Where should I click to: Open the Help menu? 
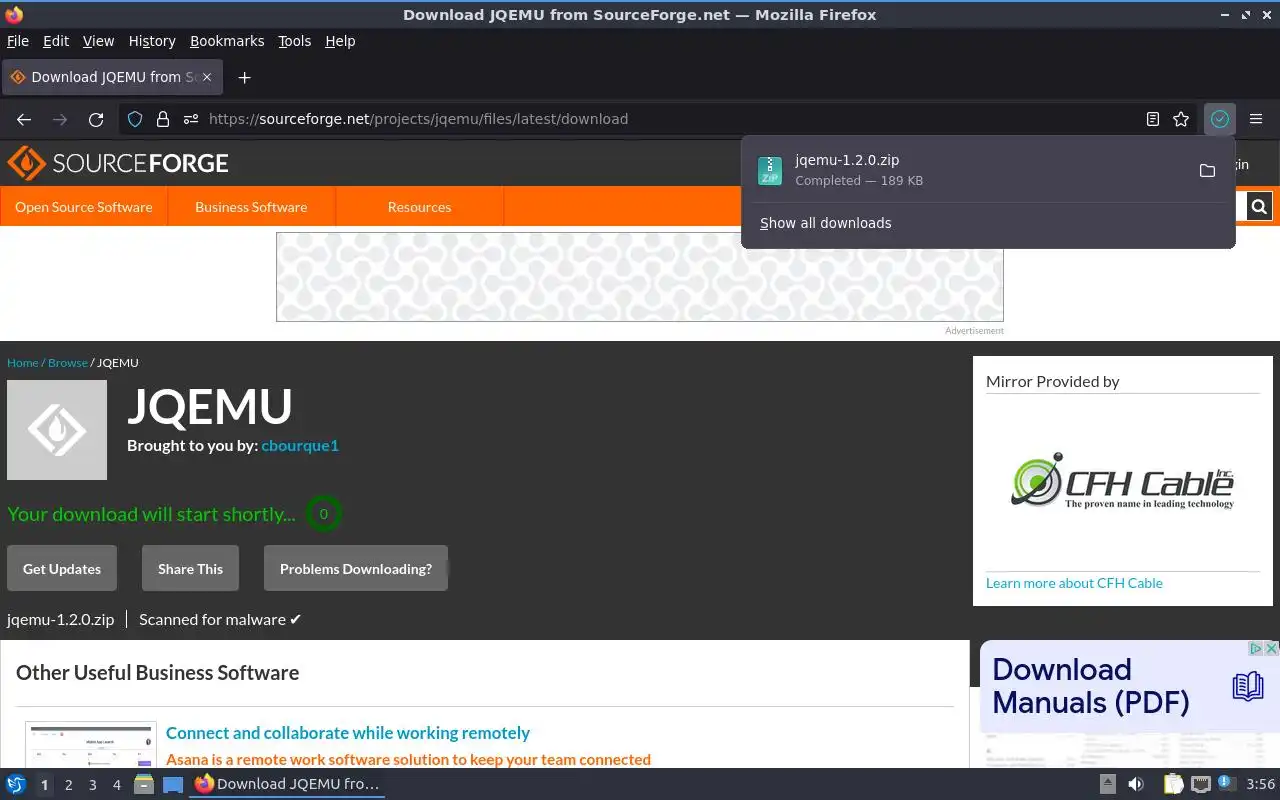pyautogui.click(x=340, y=41)
